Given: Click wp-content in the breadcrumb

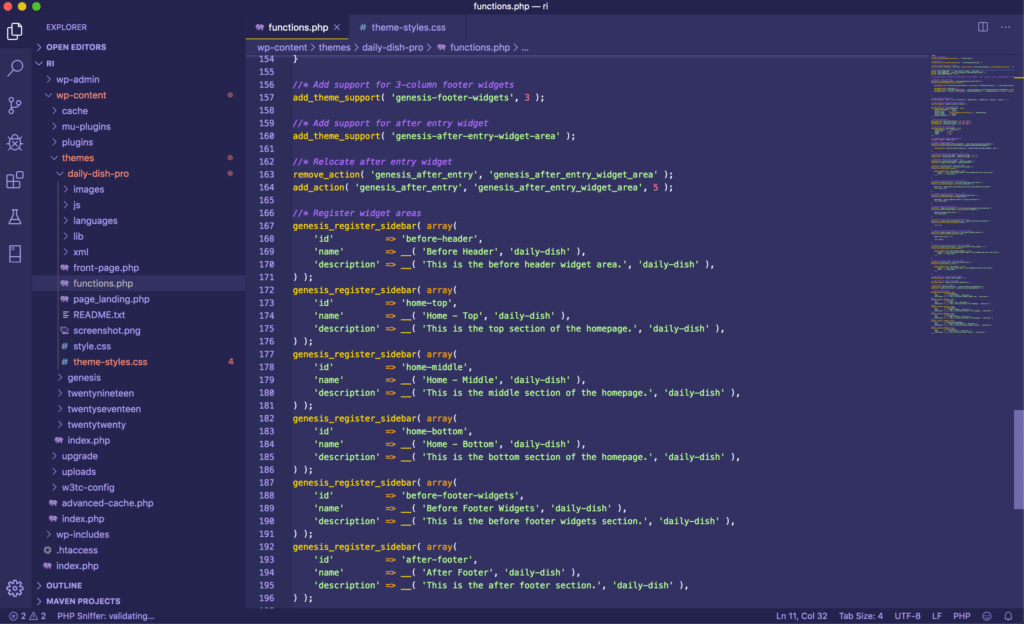Looking at the screenshot, I should [x=281, y=47].
